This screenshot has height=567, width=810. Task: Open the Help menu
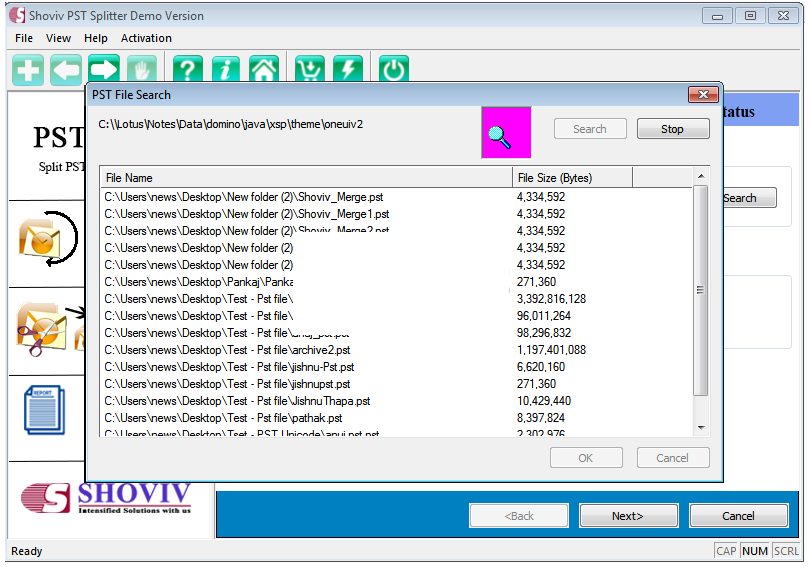(x=96, y=38)
